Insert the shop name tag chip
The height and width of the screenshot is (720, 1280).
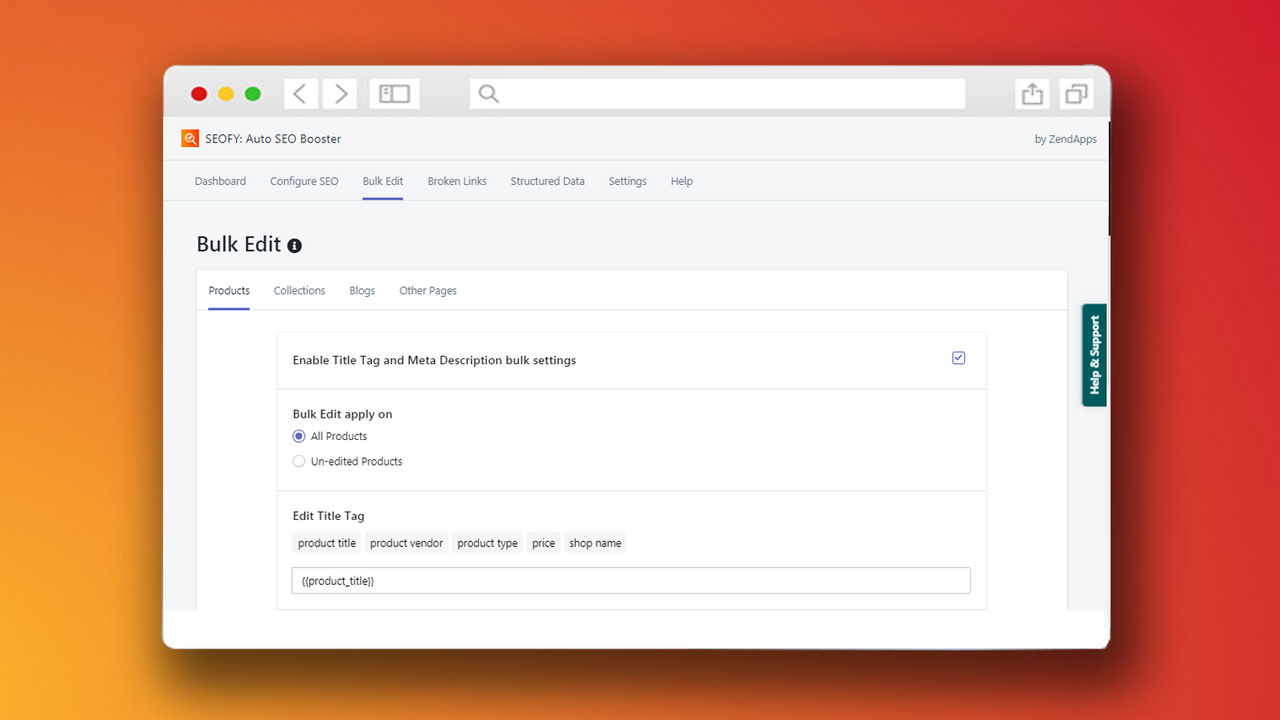[x=595, y=543]
